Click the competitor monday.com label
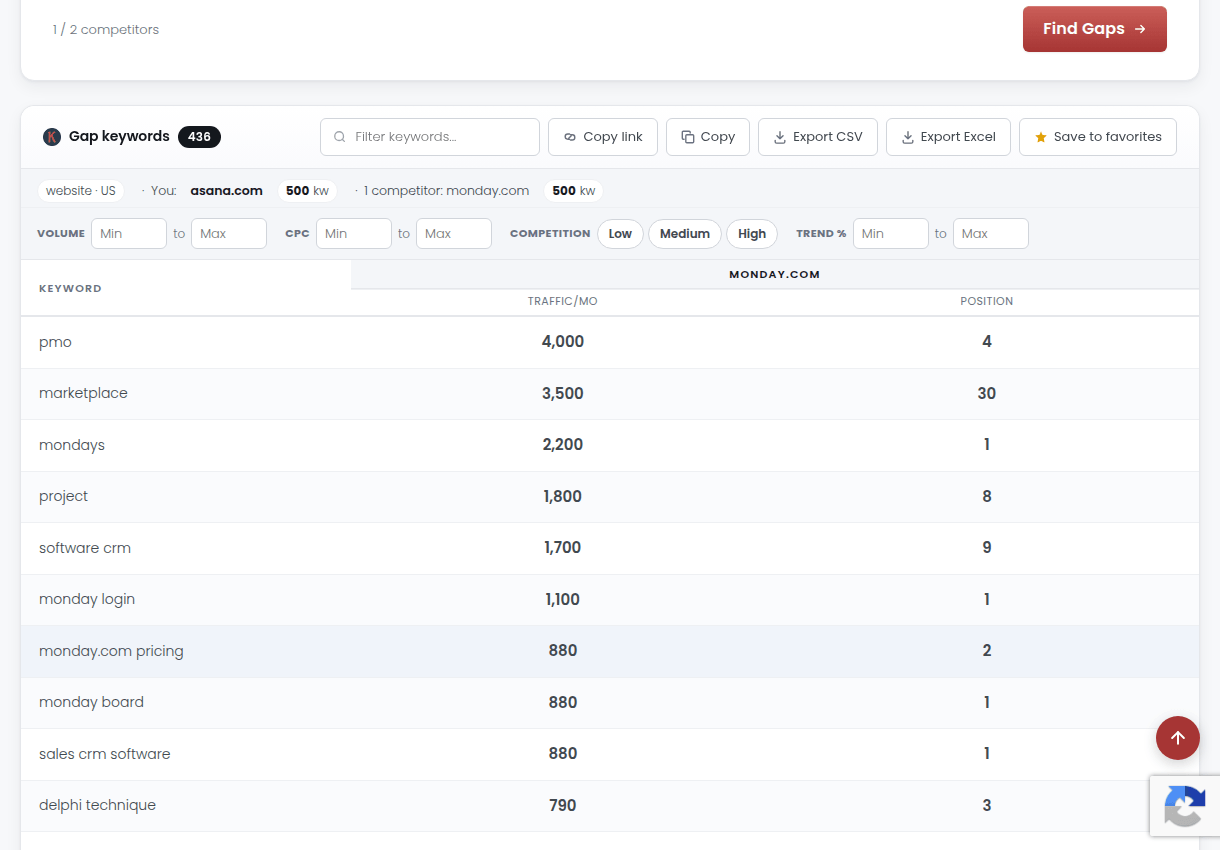The height and width of the screenshot is (850, 1220). (x=446, y=191)
